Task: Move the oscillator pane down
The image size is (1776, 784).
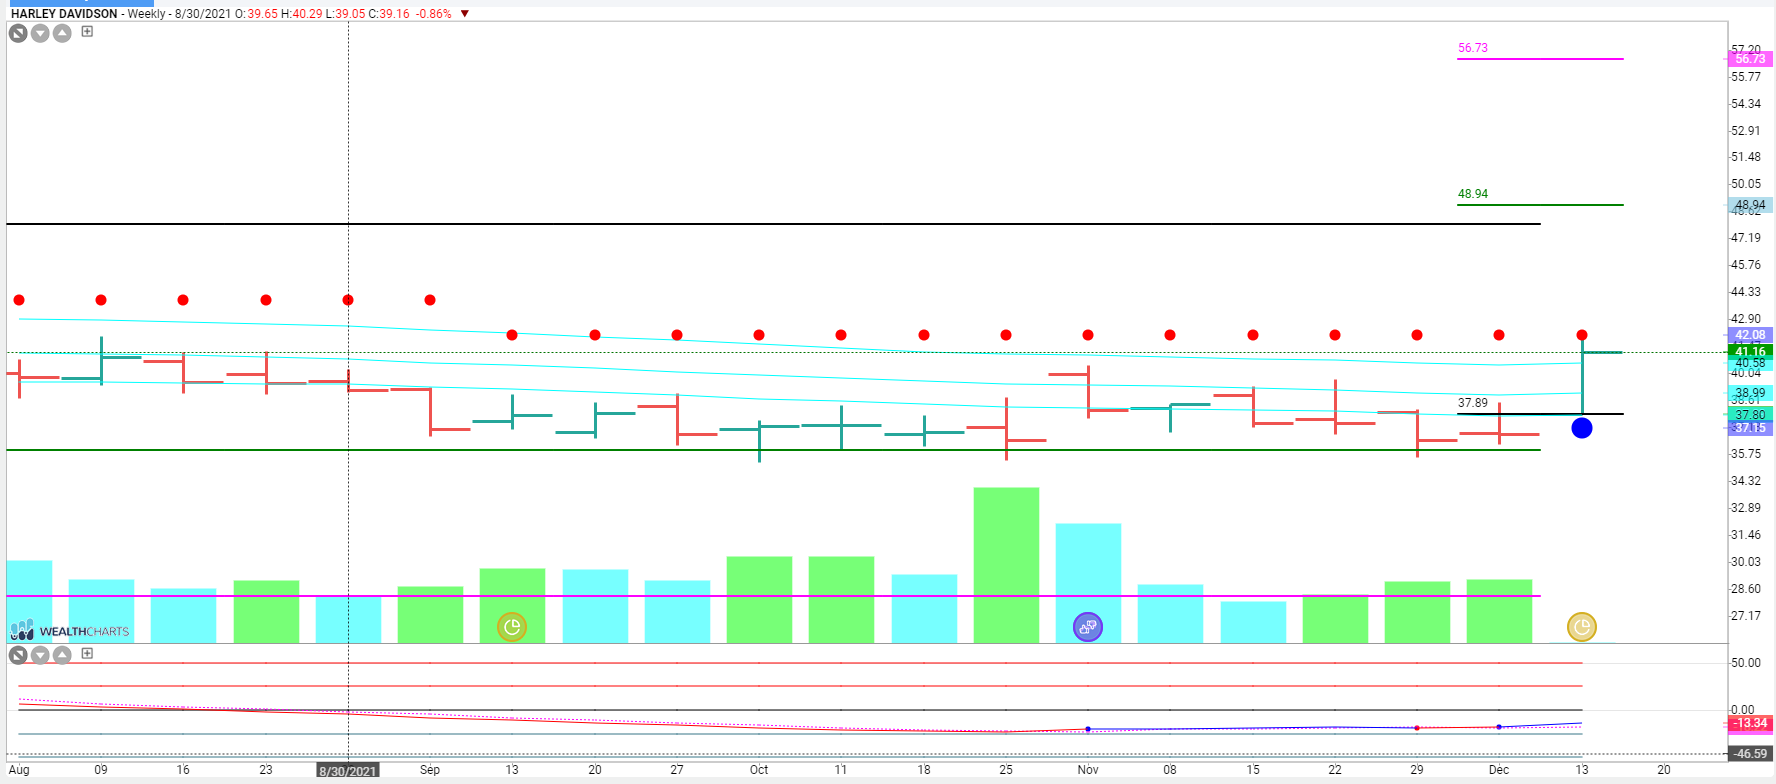Action: click(40, 655)
